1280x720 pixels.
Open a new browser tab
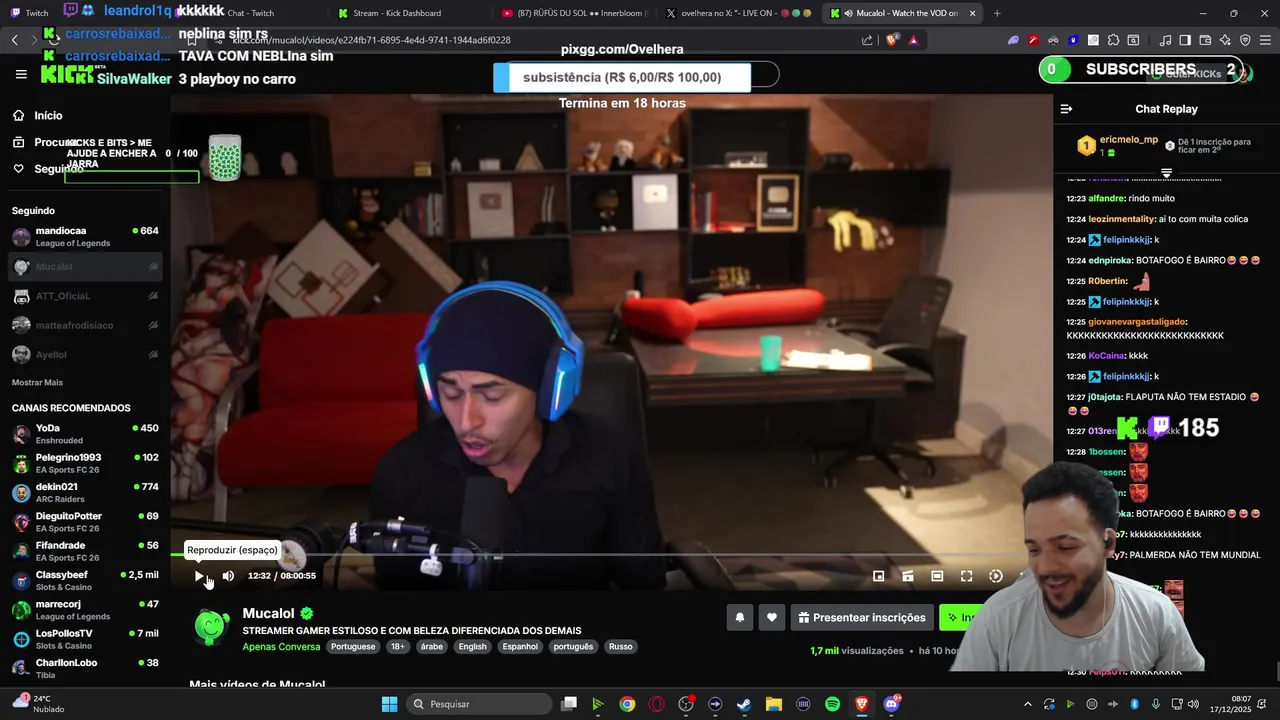point(997,13)
